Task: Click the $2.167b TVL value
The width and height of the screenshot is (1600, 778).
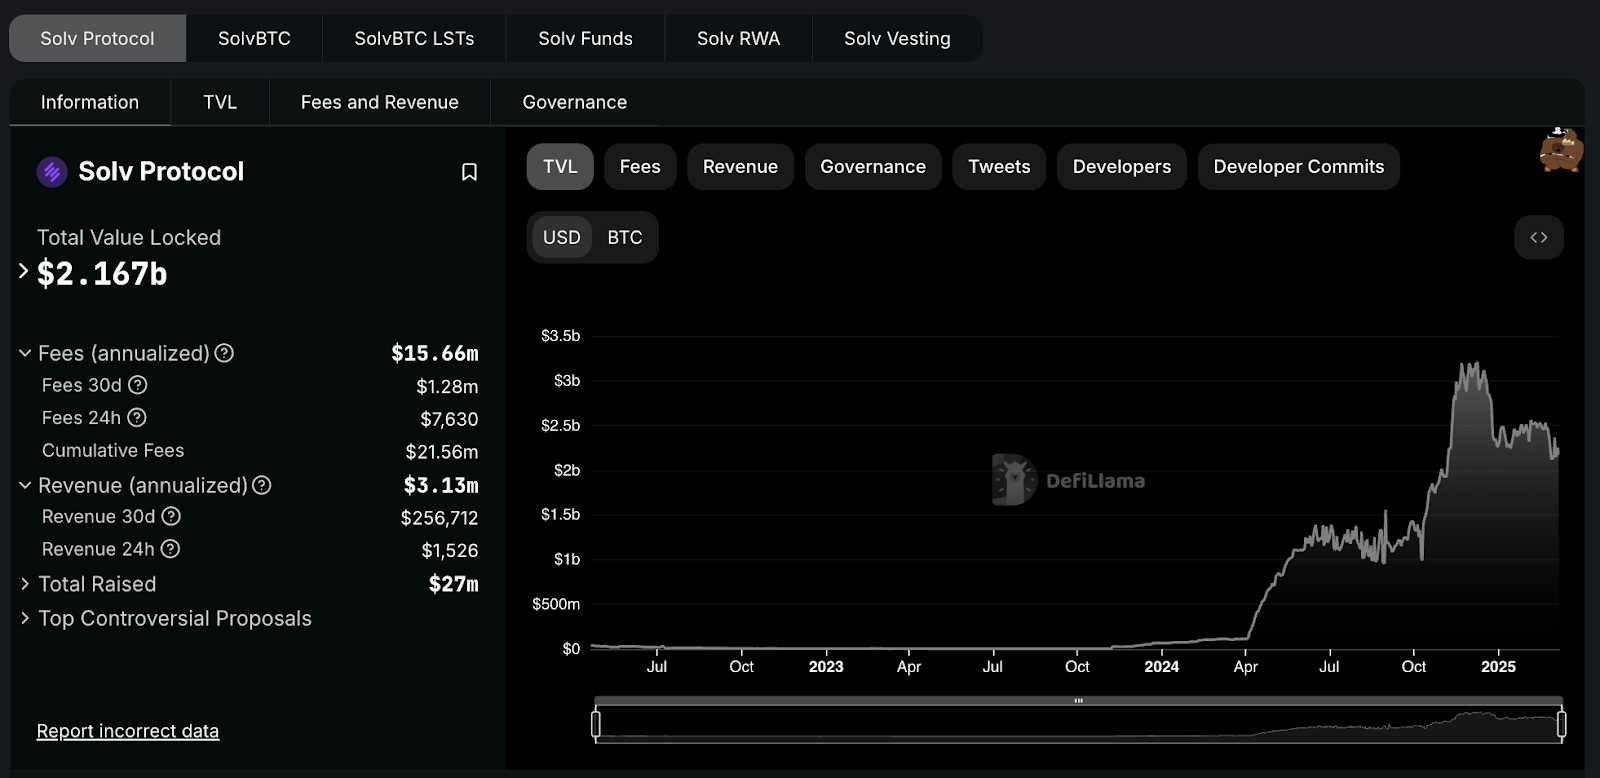Action: [x=102, y=273]
